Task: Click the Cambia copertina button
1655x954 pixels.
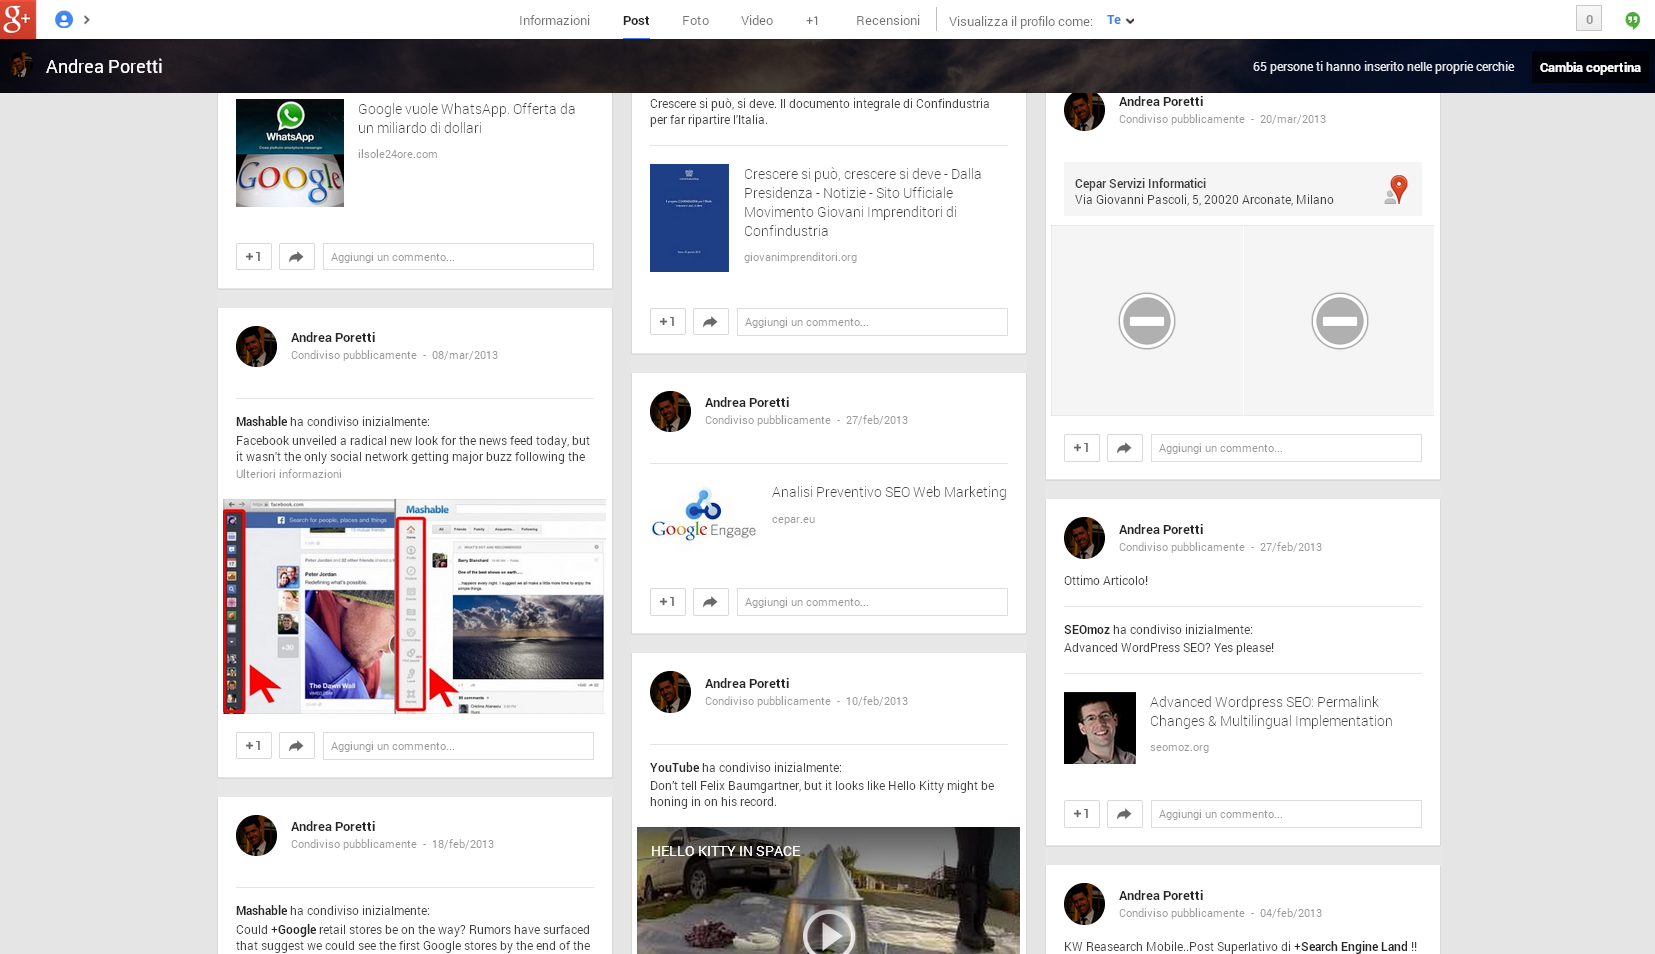Action: coord(1589,67)
